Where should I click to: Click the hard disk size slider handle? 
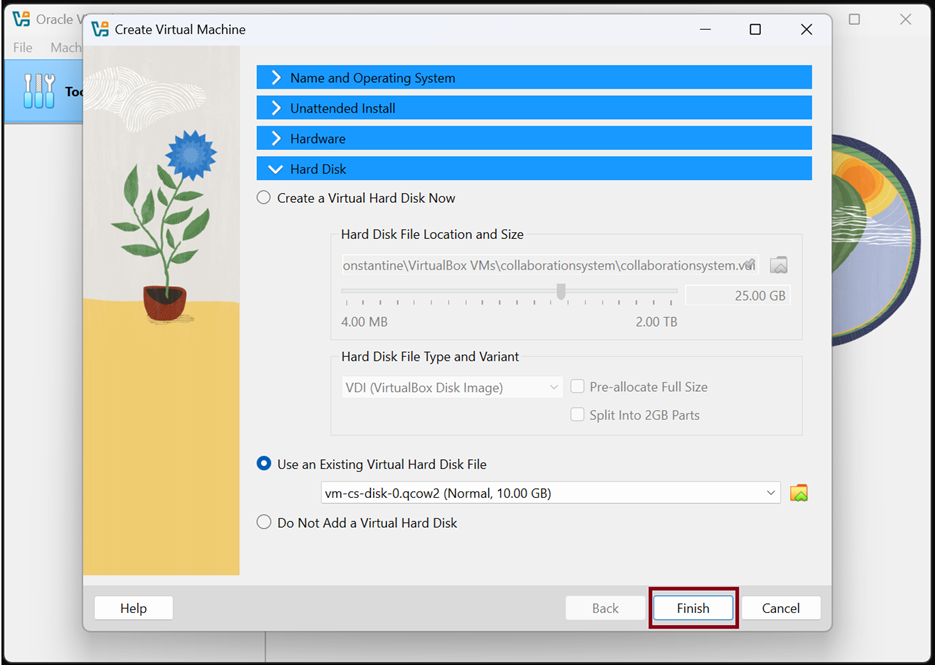pyautogui.click(x=561, y=292)
